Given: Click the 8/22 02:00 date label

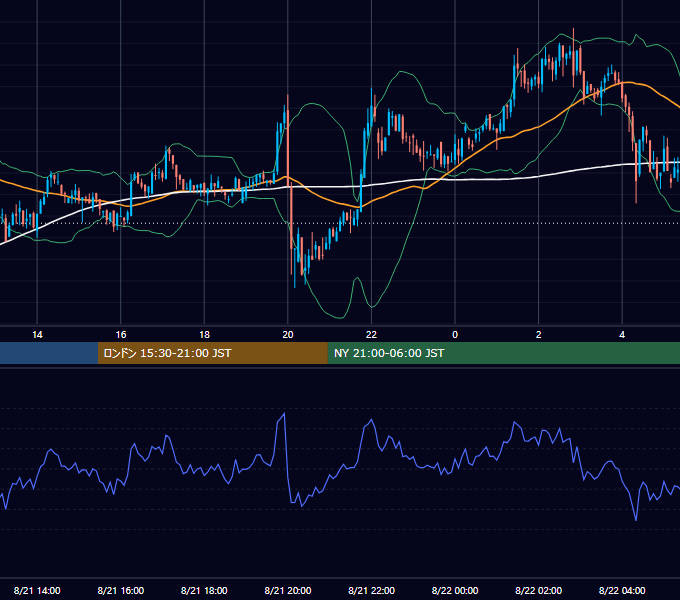Looking at the screenshot, I should [539, 590].
